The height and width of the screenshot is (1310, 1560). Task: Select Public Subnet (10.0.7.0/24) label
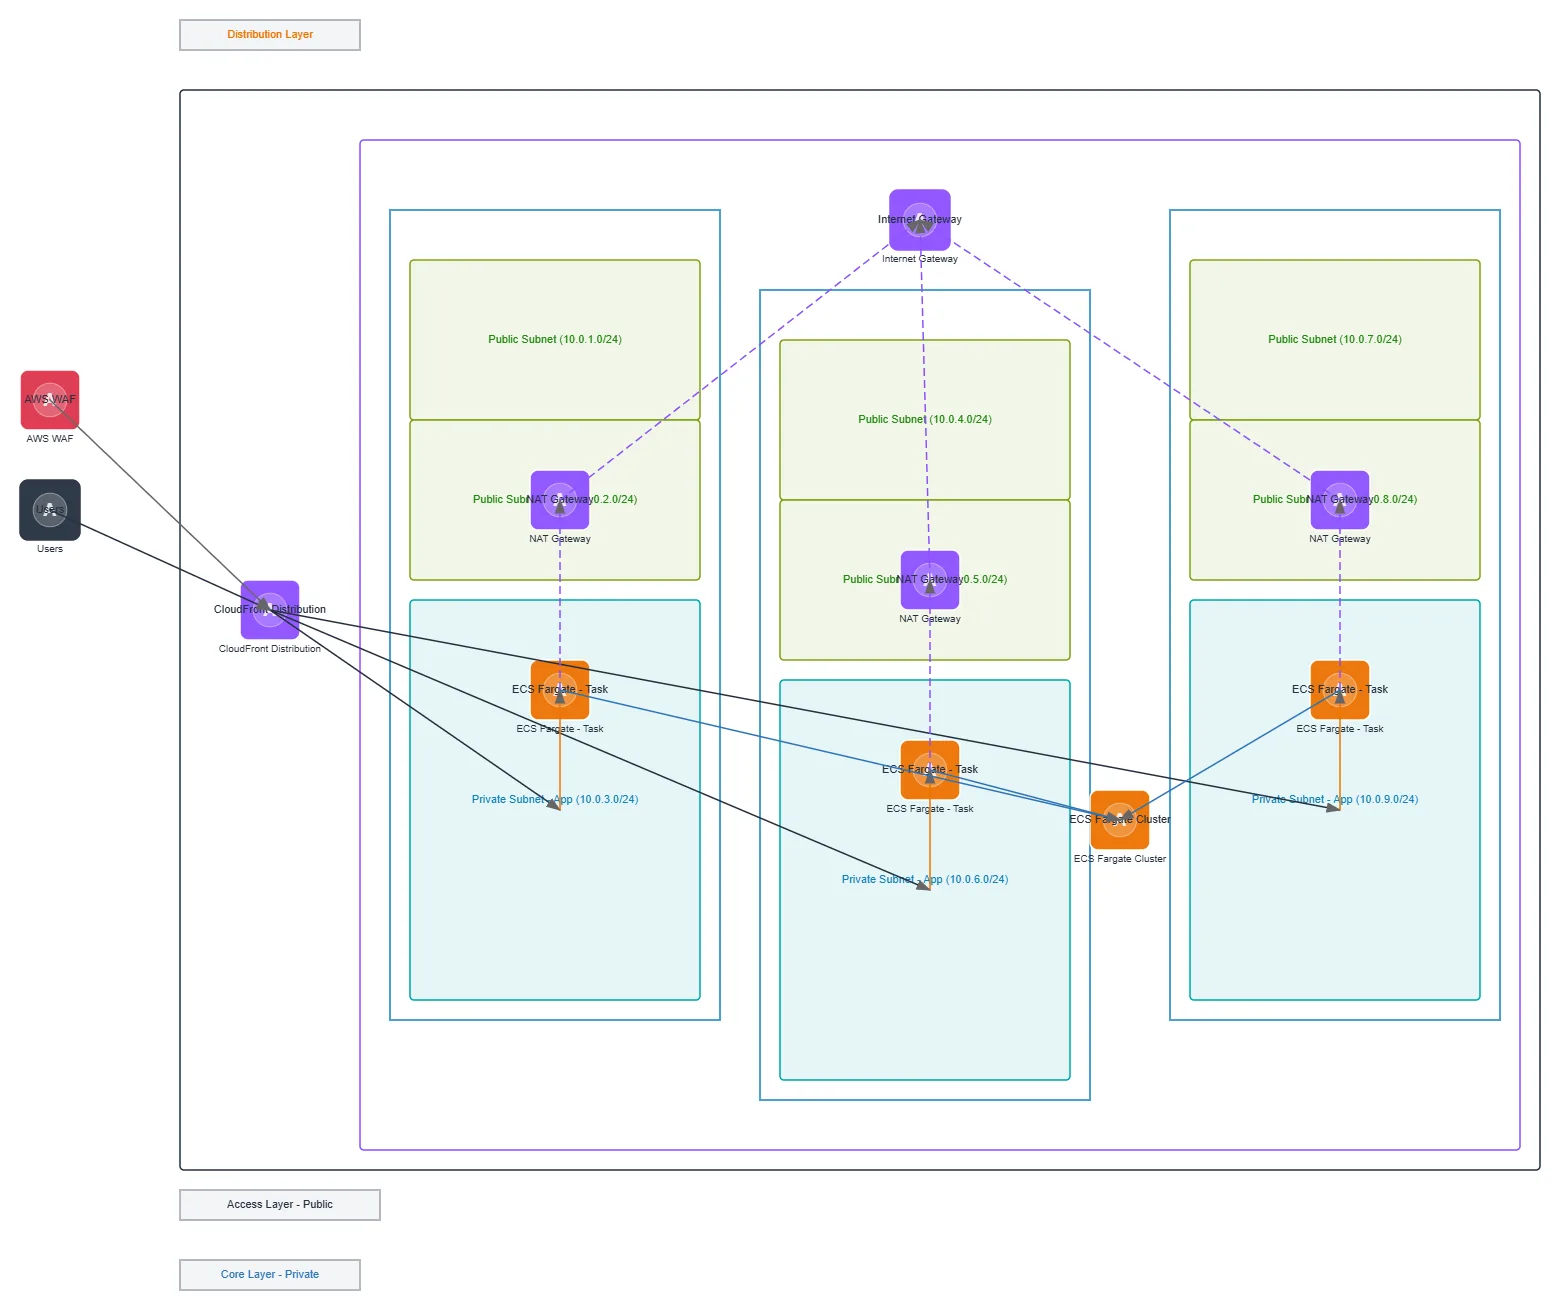(1335, 340)
